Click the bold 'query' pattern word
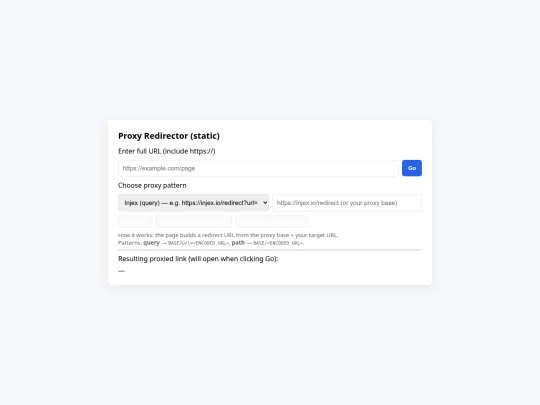The image size is (540, 405). [x=152, y=243]
